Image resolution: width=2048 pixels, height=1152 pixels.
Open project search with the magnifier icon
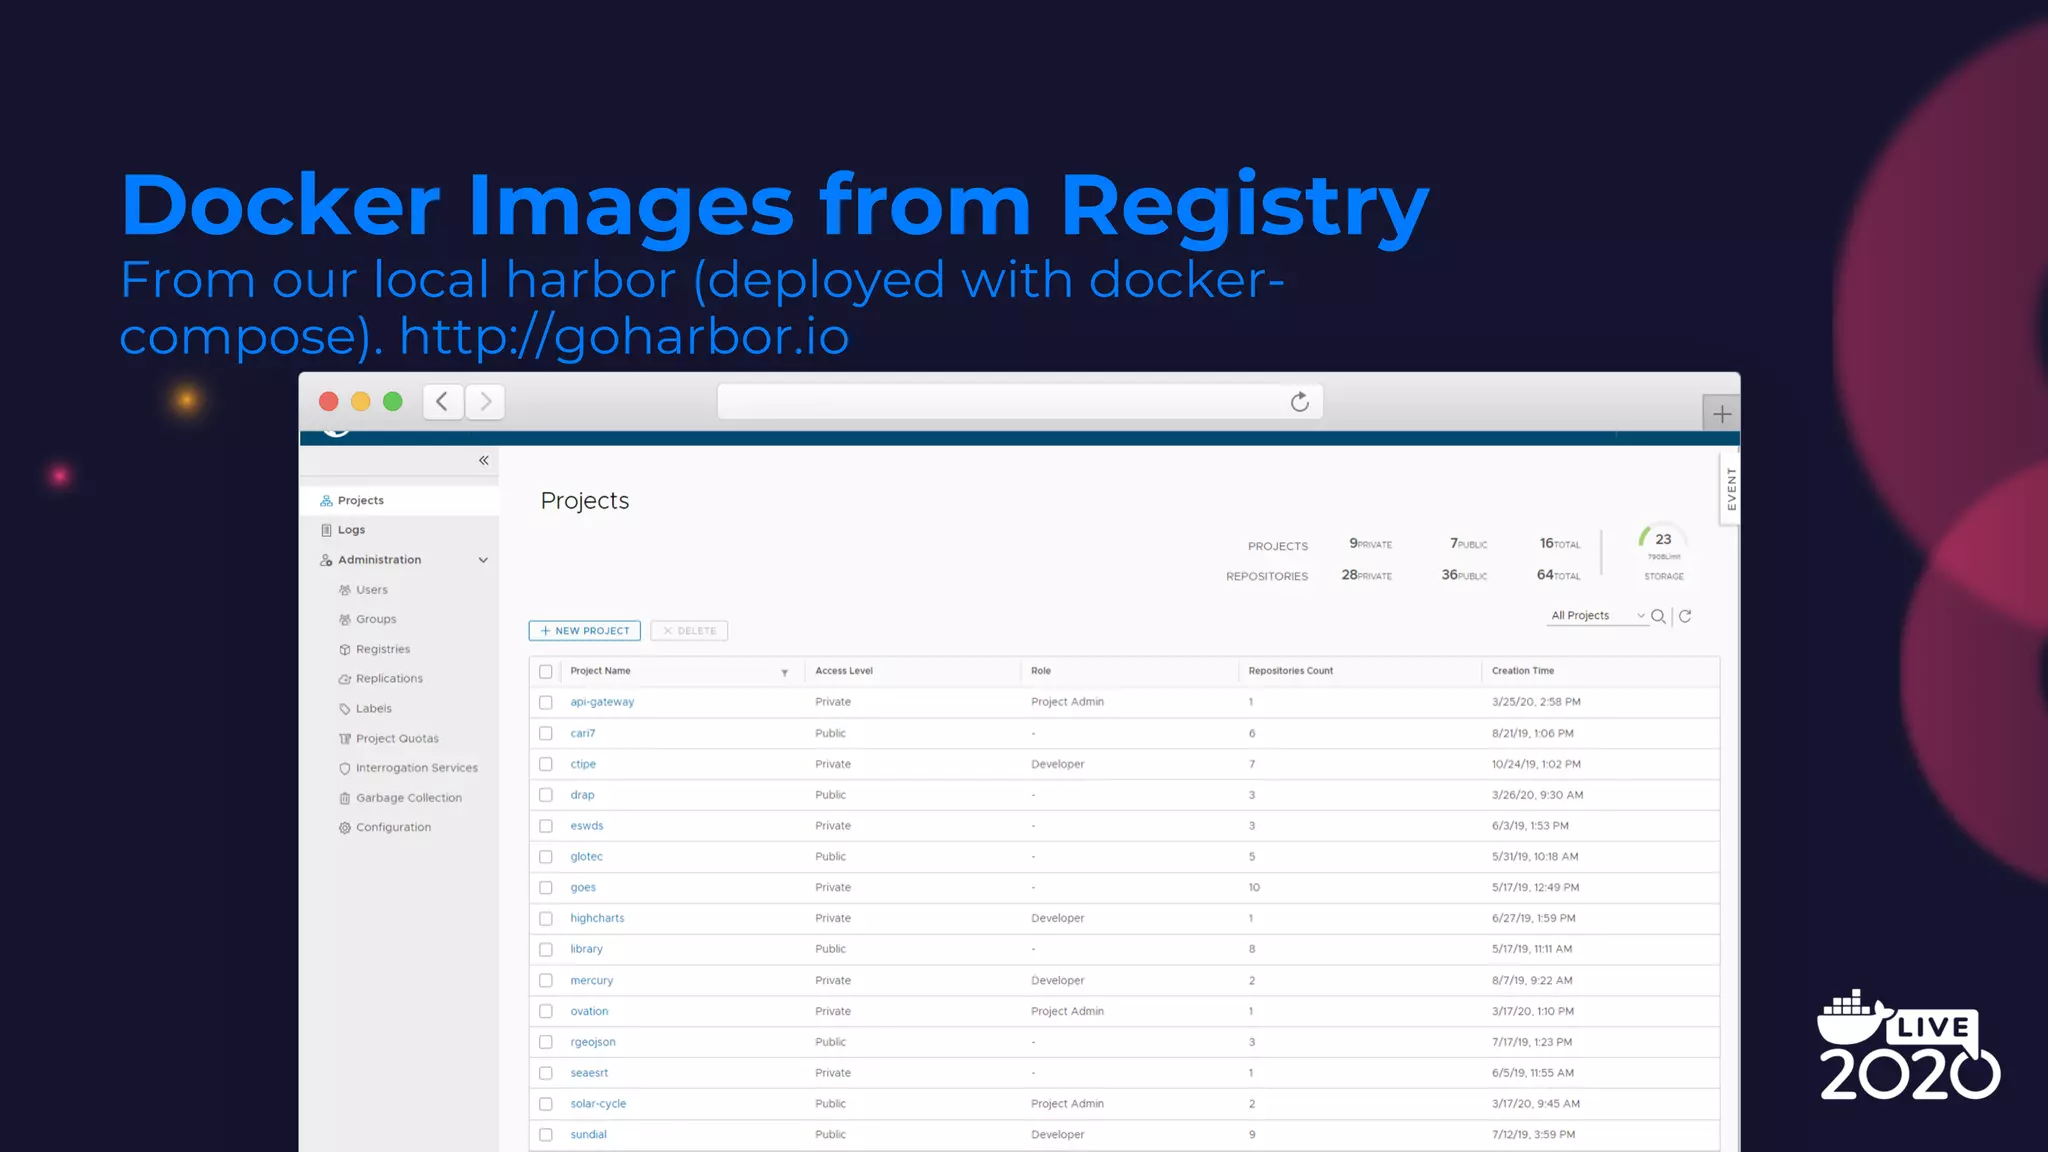pyautogui.click(x=1658, y=616)
